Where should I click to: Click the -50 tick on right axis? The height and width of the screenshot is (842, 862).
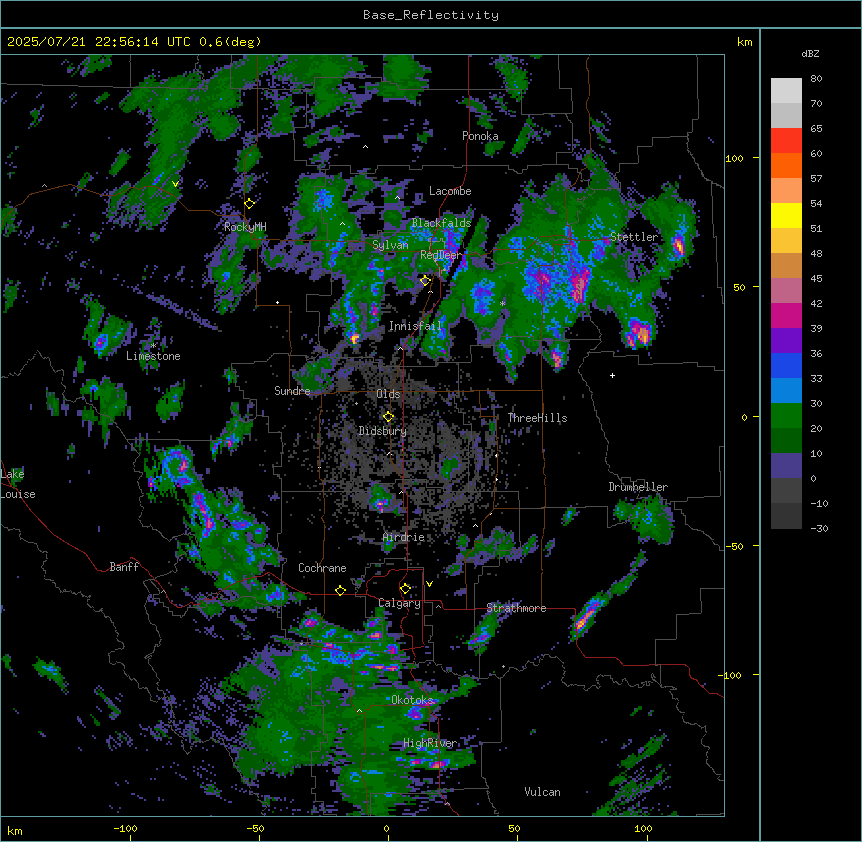point(734,546)
